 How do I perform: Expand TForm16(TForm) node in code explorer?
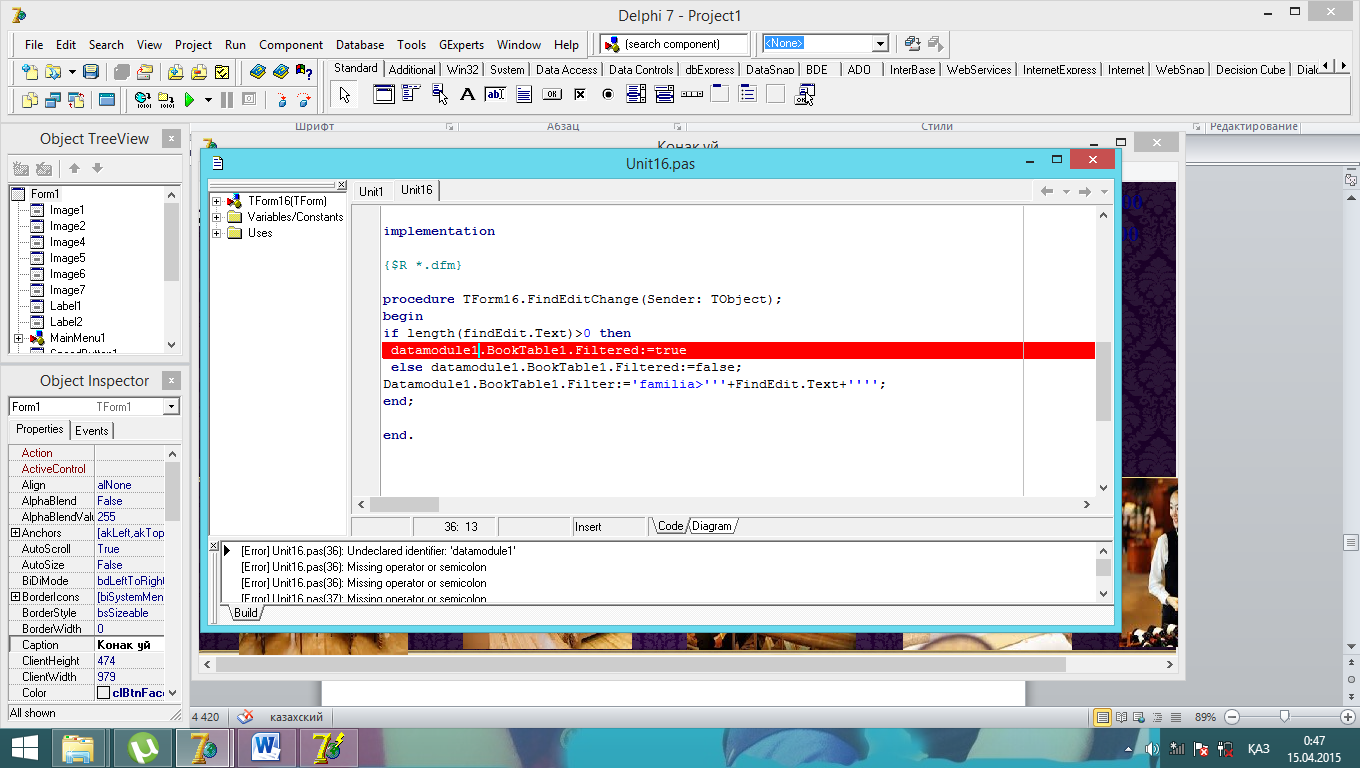[x=216, y=201]
